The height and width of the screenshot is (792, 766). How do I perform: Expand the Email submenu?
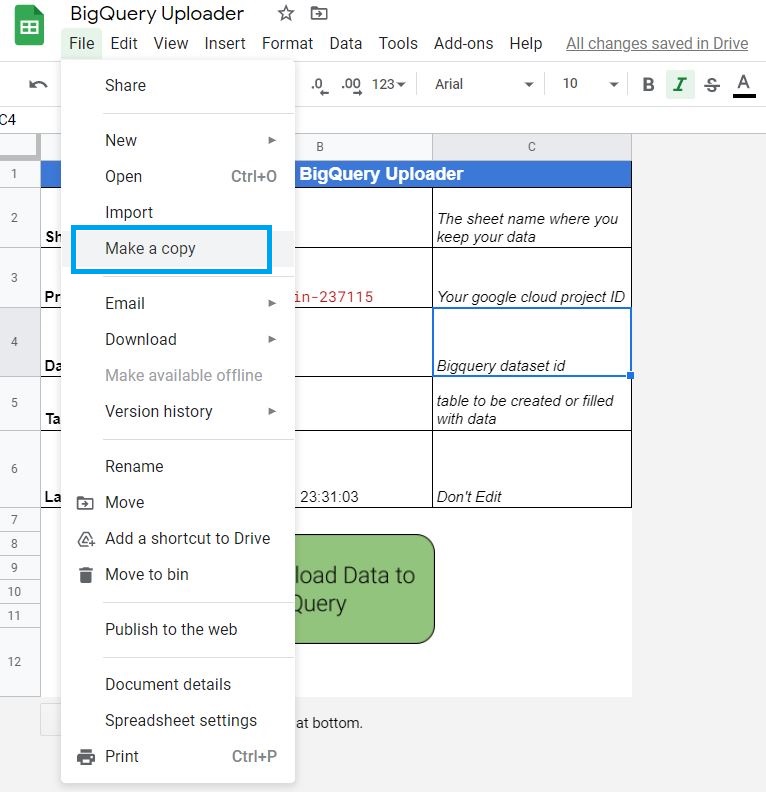pyautogui.click(x=272, y=303)
